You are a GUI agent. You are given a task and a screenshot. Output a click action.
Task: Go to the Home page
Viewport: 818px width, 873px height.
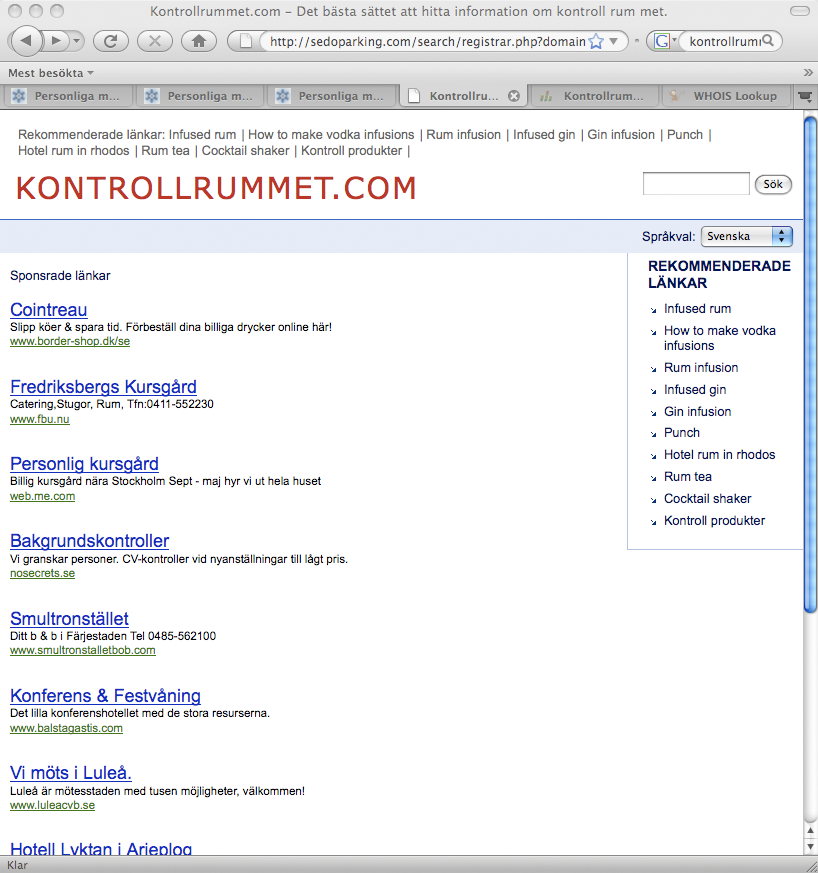pyautogui.click(x=199, y=41)
